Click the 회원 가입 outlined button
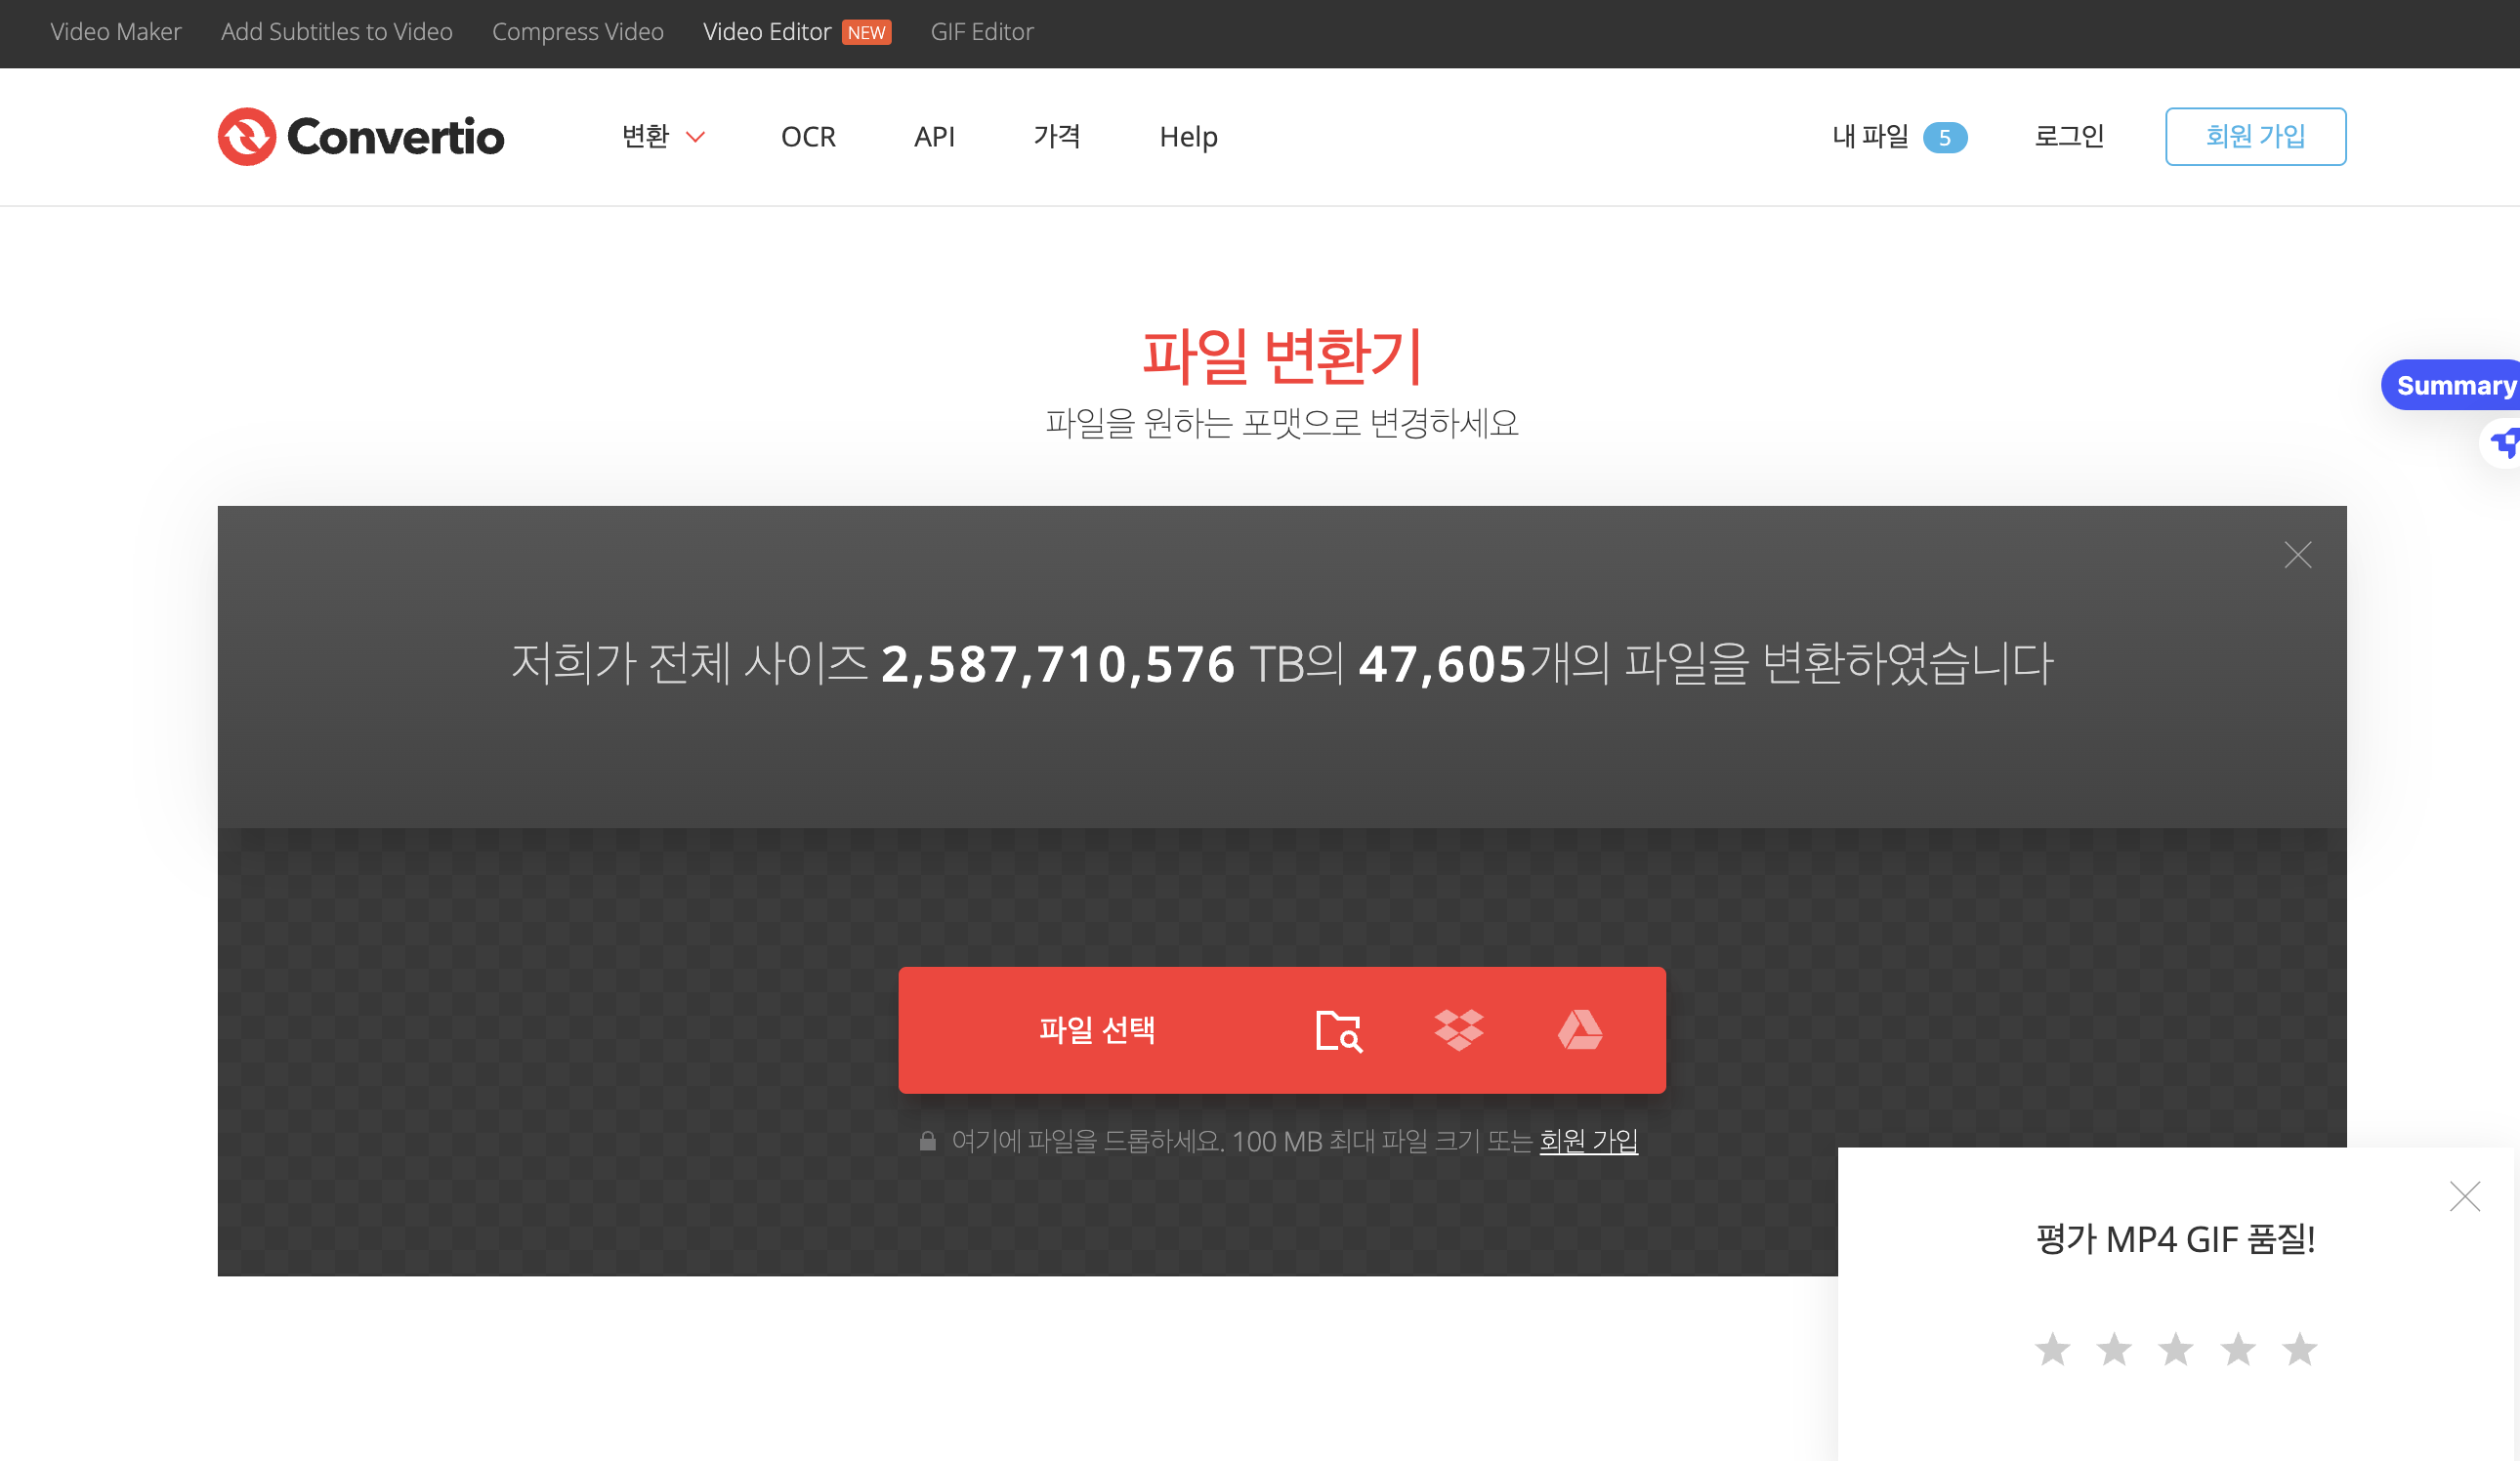Image resolution: width=2520 pixels, height=1461 pixels. click(2254, 136)
